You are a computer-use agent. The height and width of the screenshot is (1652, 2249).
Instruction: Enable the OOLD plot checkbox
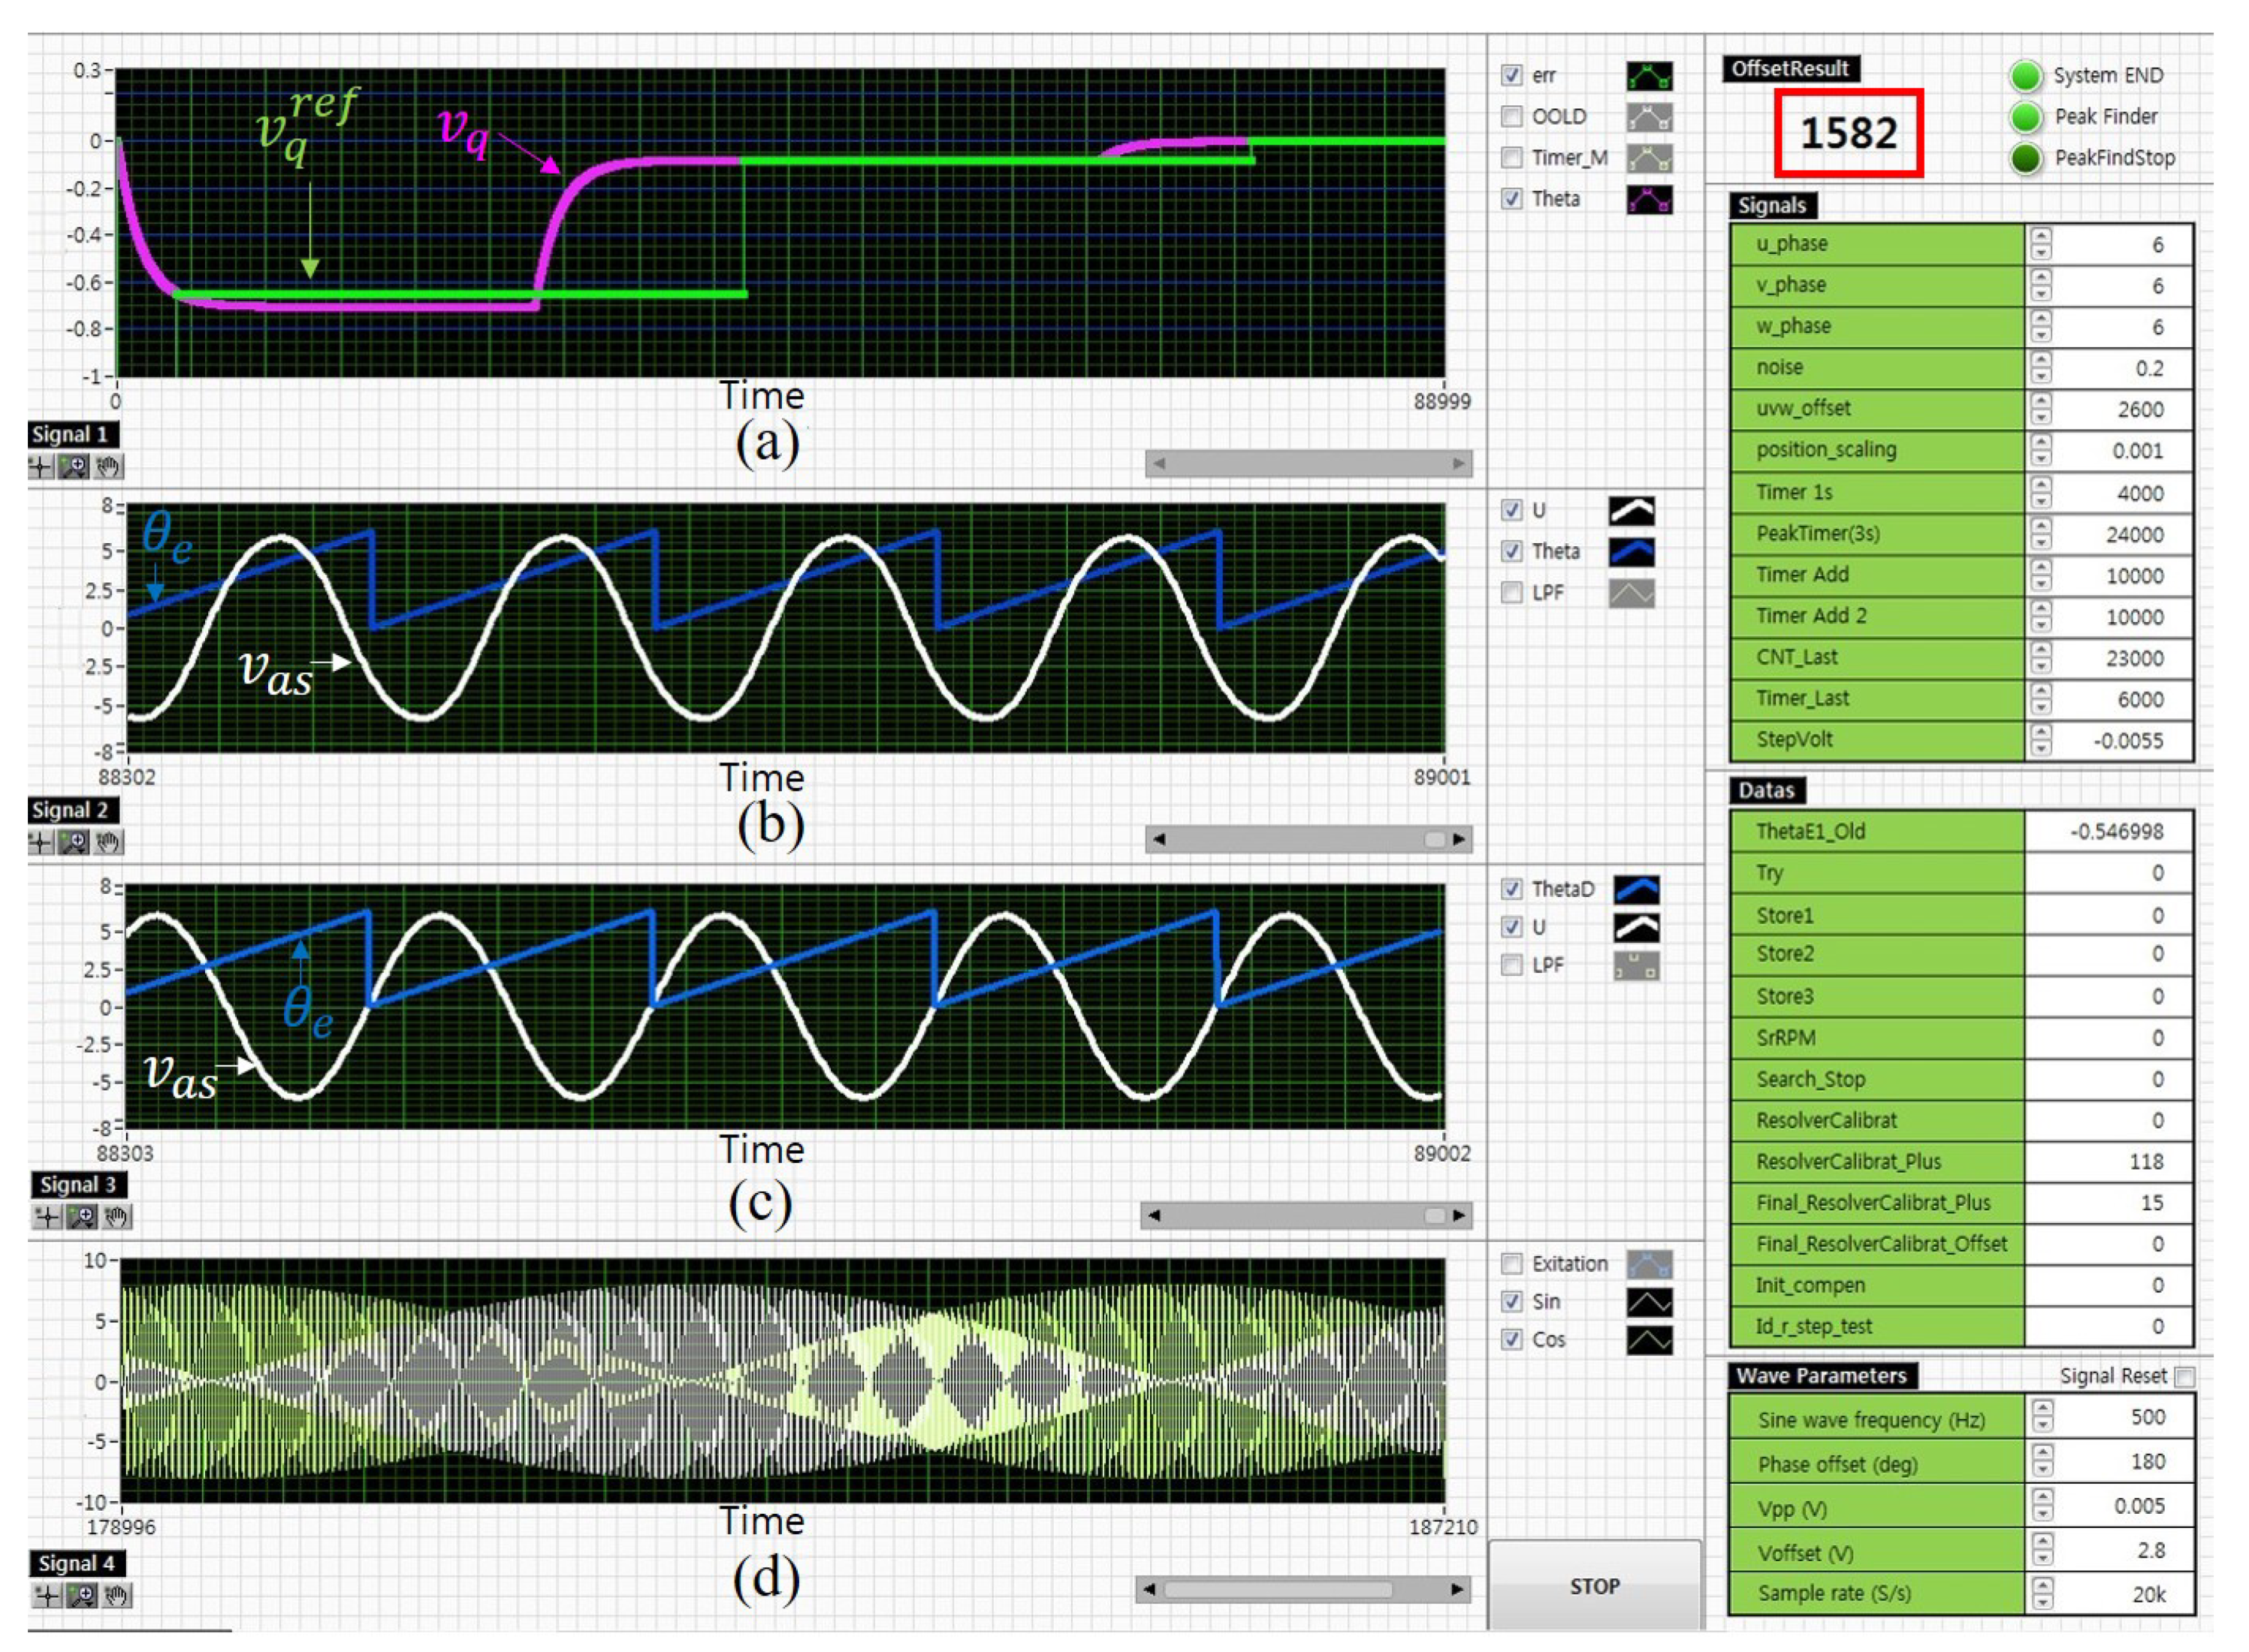pyautogui.click(x=1512, y=117)
